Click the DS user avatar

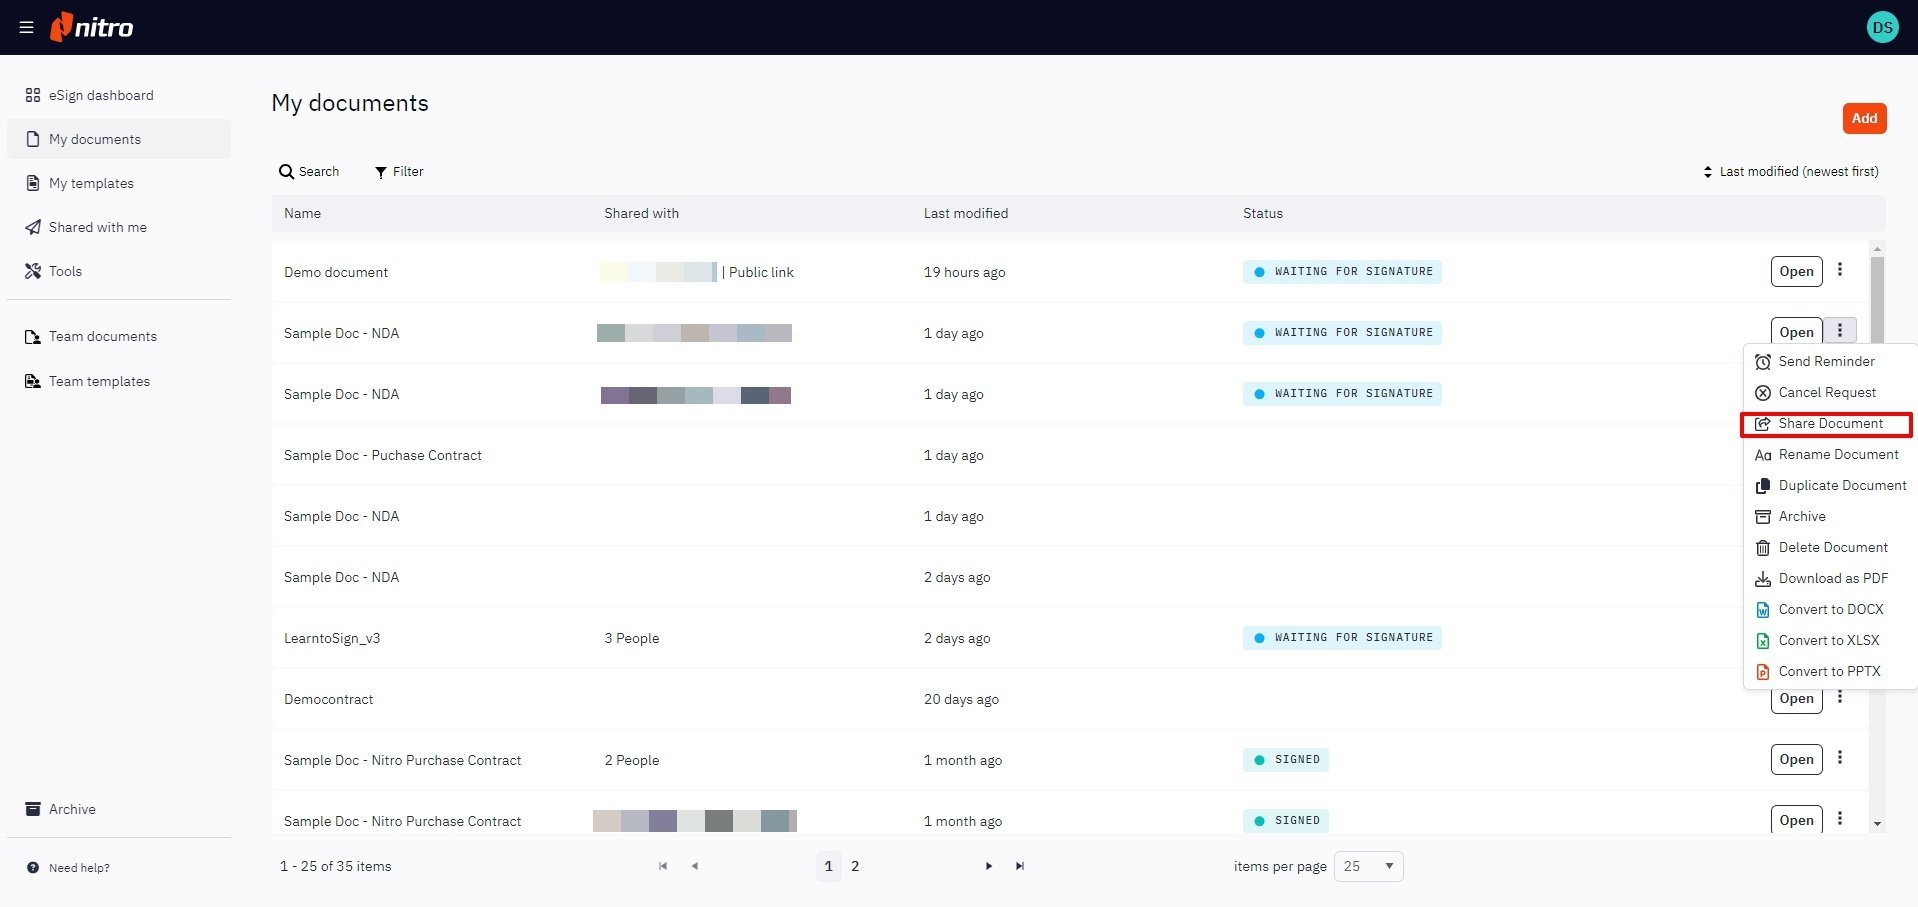tap(1882, 27)
